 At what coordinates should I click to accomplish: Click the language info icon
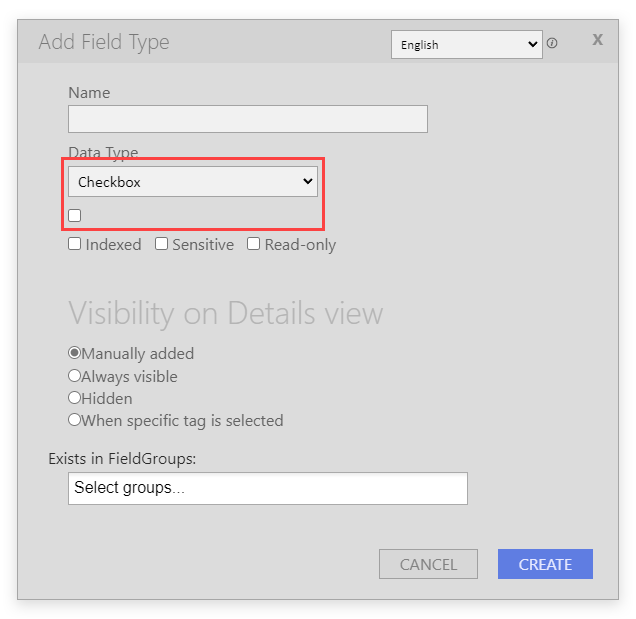click(552, 43)
